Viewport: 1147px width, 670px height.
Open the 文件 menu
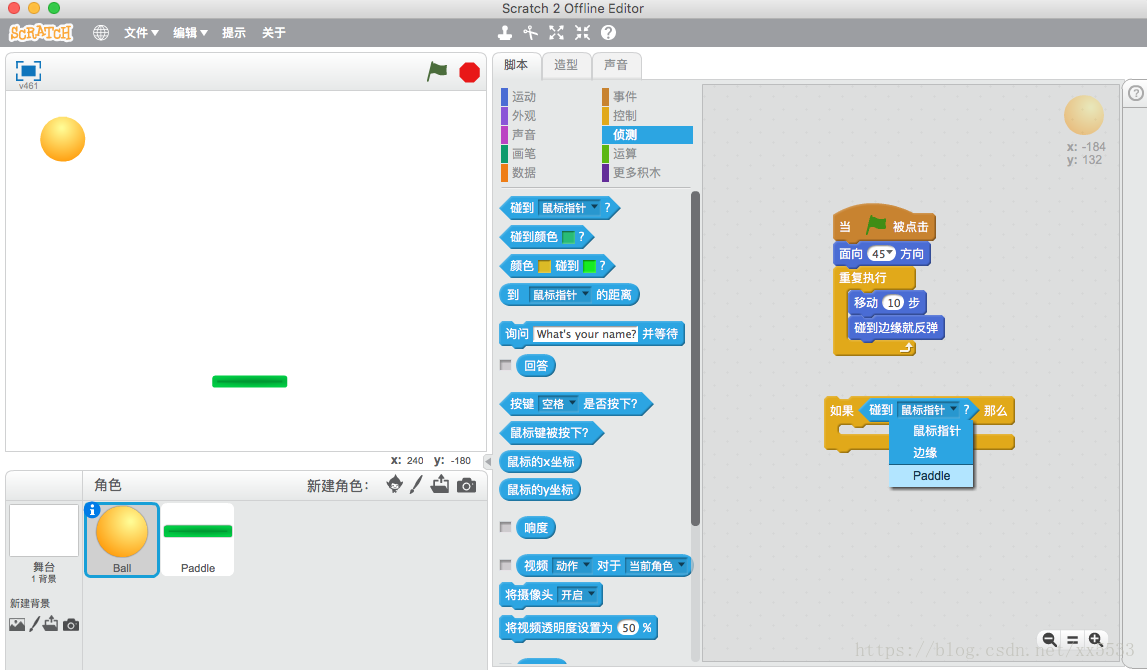click(x=141, y=33)
